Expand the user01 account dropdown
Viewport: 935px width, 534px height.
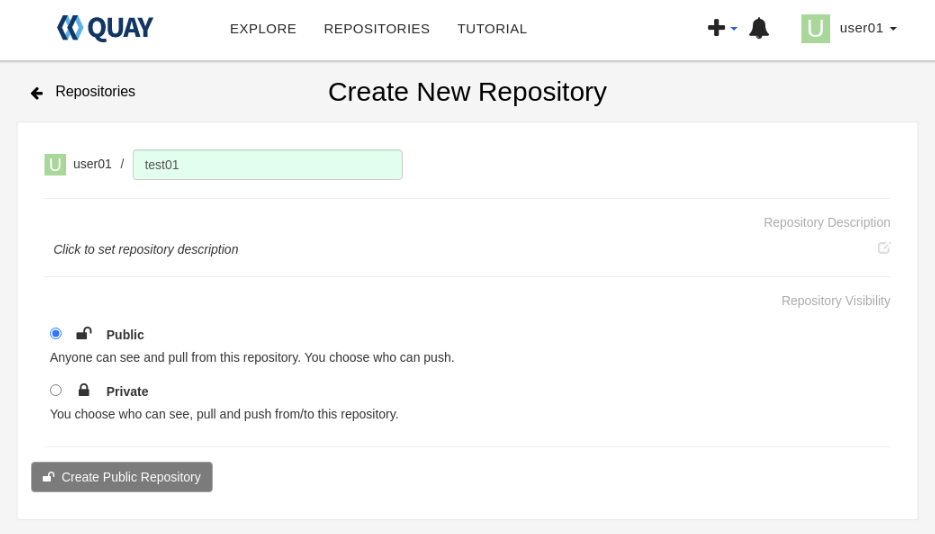868,28
